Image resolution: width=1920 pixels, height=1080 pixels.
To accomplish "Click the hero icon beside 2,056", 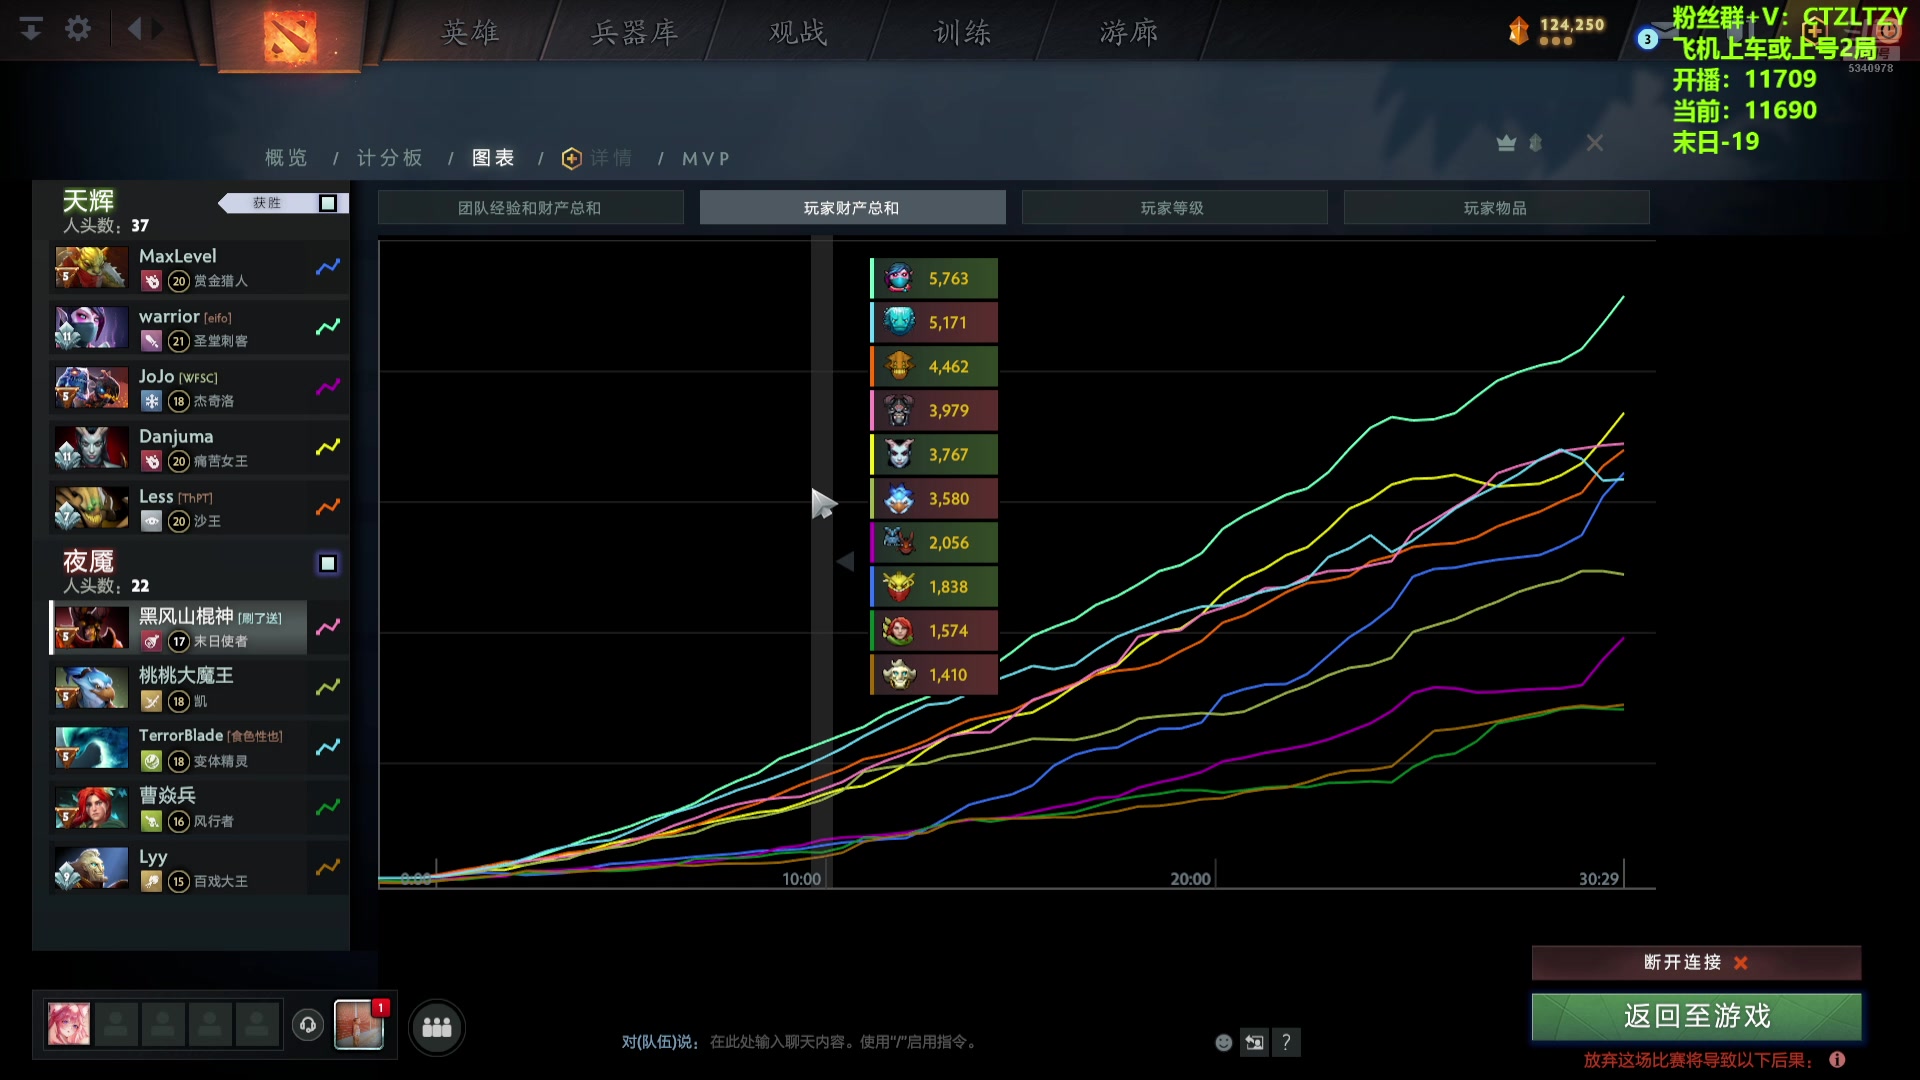I will coord(899,542).
